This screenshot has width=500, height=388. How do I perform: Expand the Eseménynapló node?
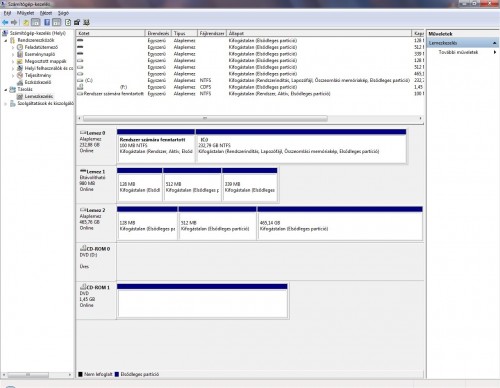[x=13, y=54]
